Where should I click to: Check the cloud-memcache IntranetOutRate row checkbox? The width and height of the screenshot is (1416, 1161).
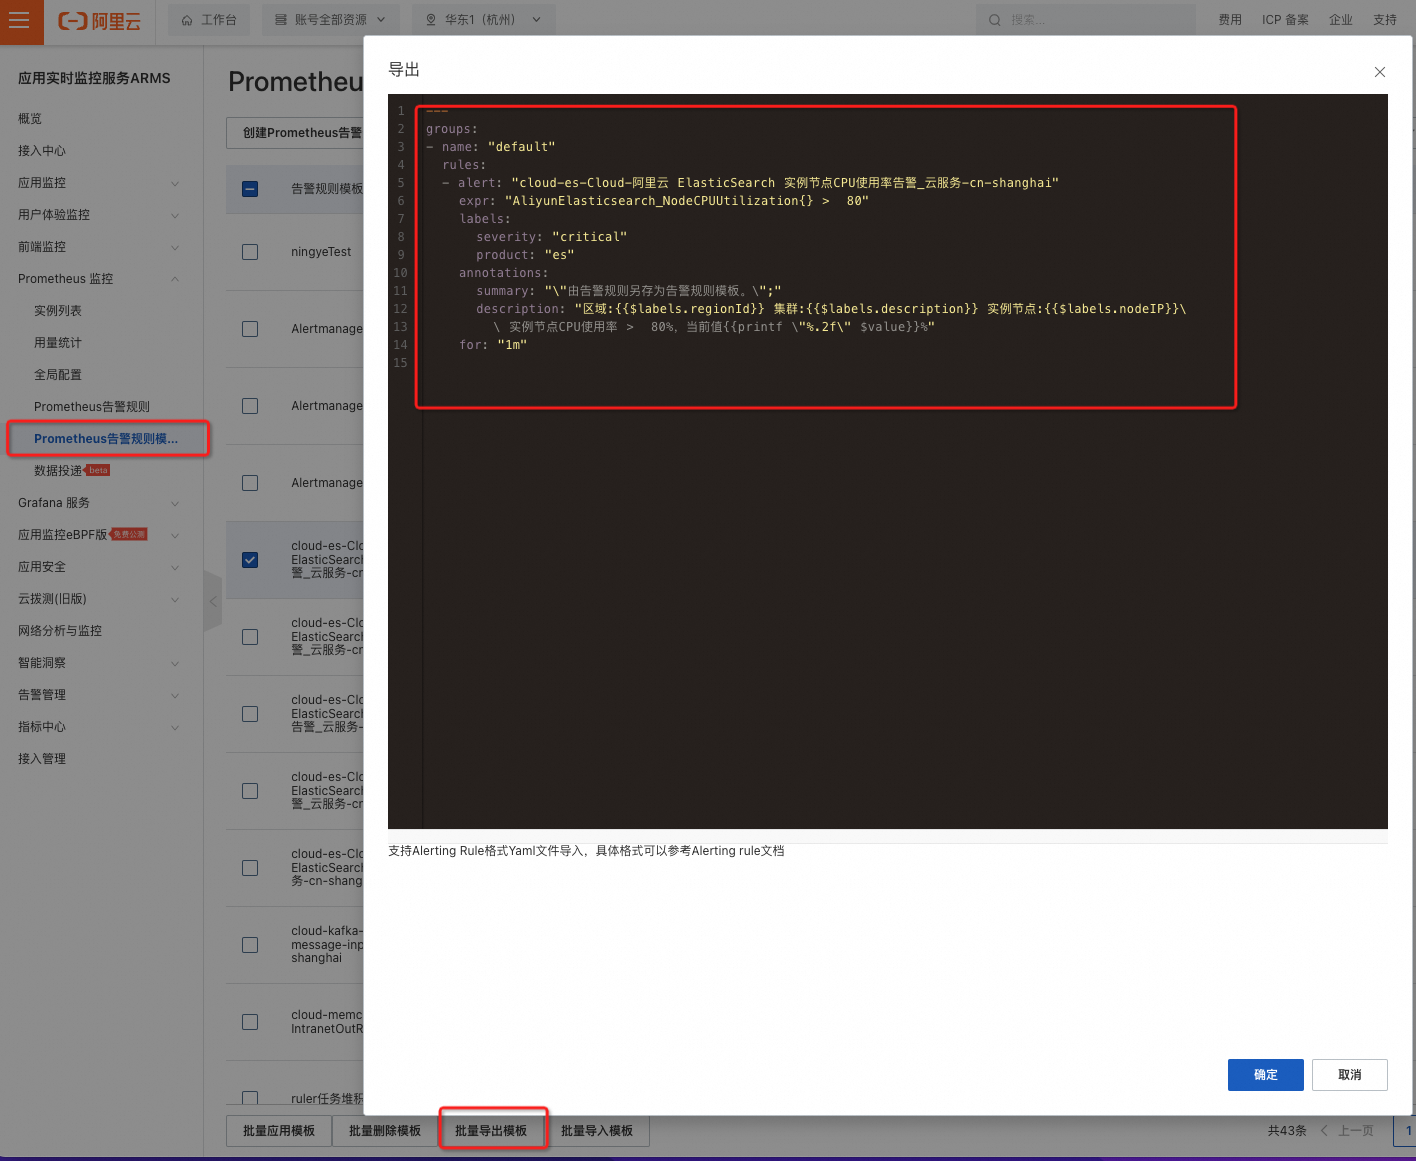coord(250,1022)
